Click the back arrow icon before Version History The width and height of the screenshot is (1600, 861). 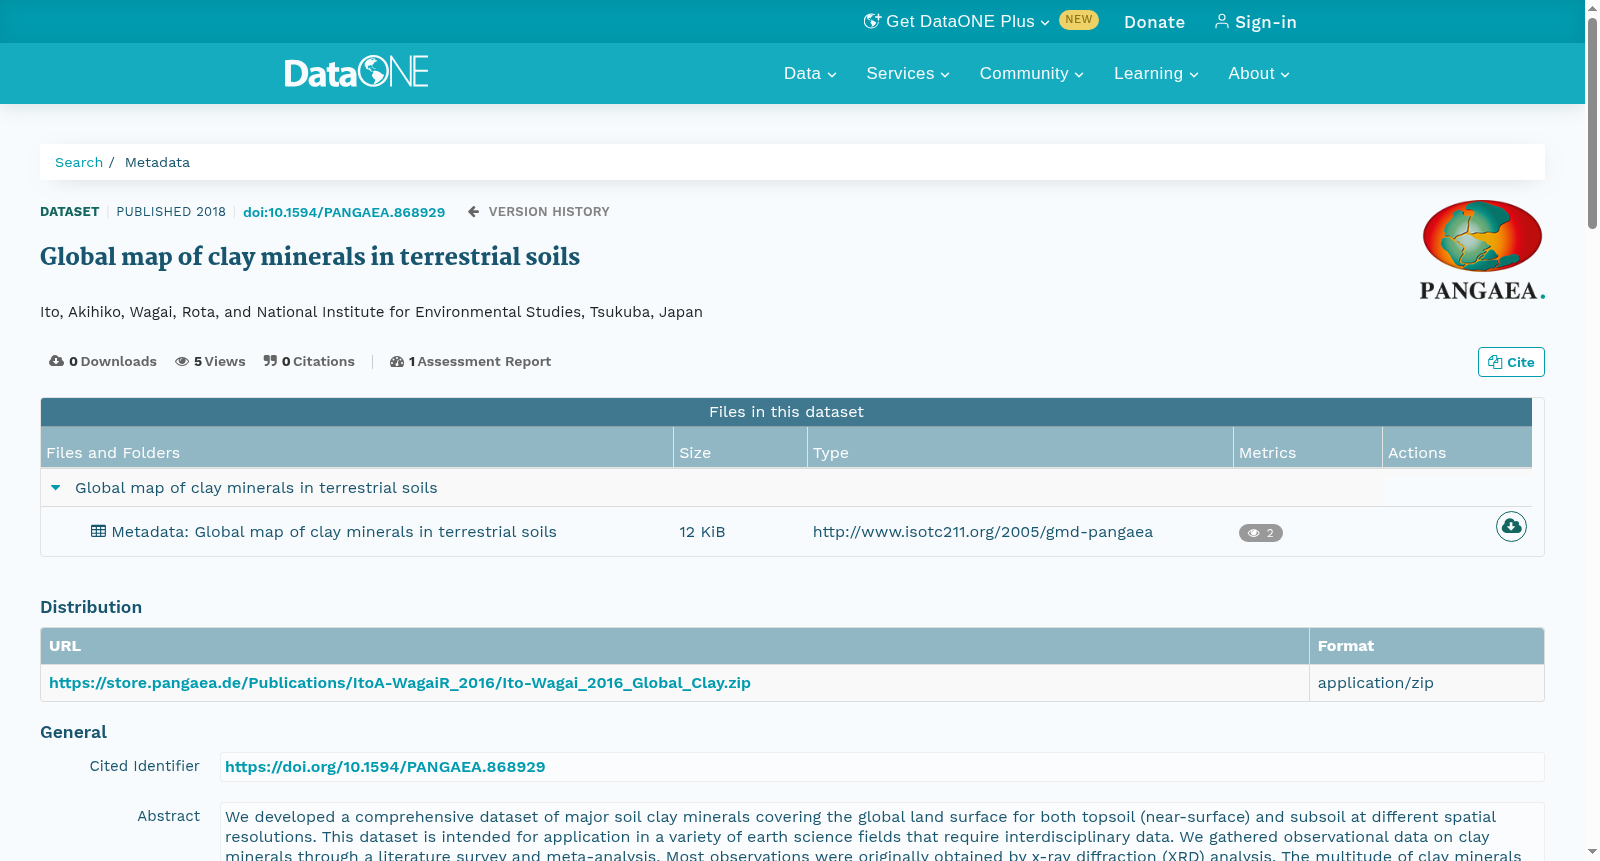pos(473,212)
